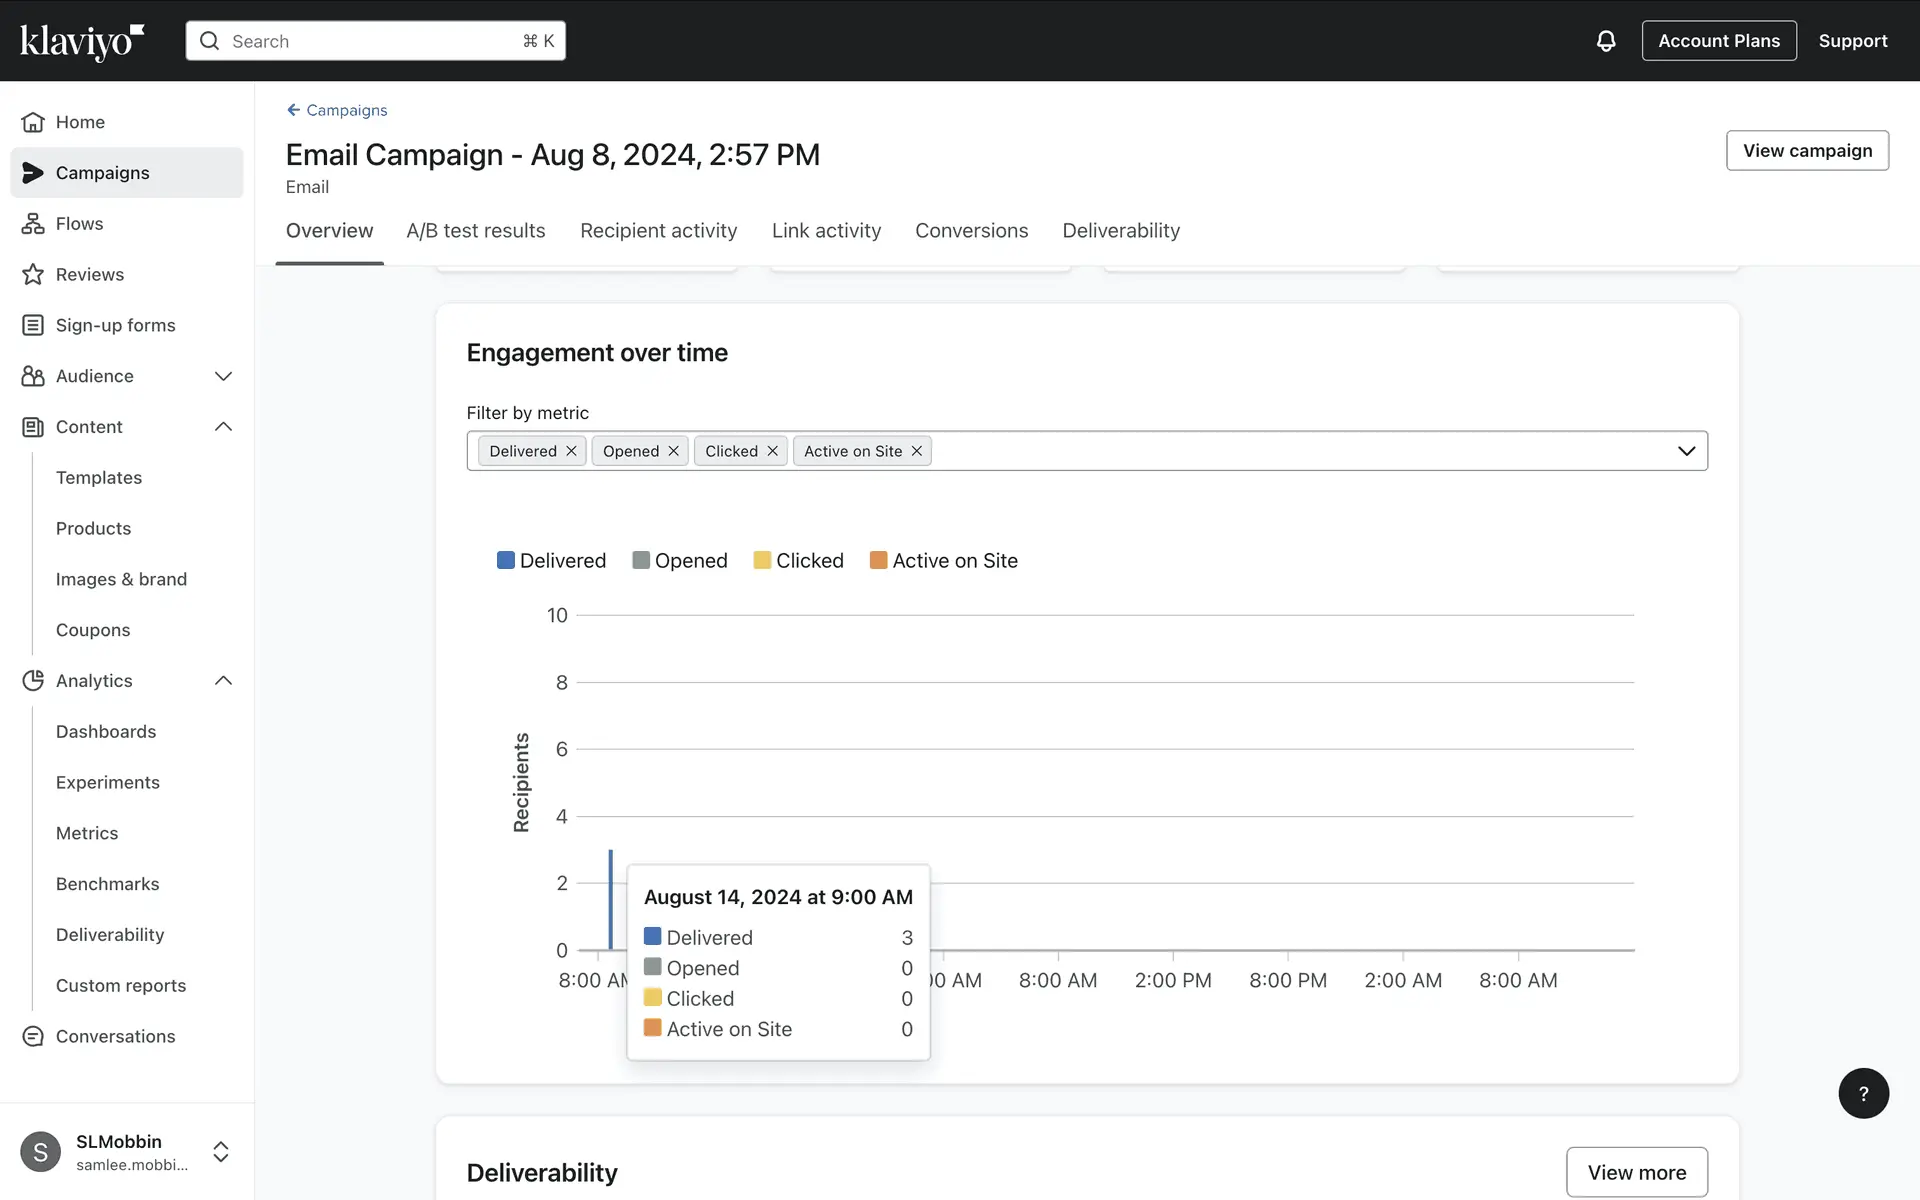Viewport: 1920px width, 1200px height.
Task: Expand the Audience sidebar section
Action: [223, 376]
